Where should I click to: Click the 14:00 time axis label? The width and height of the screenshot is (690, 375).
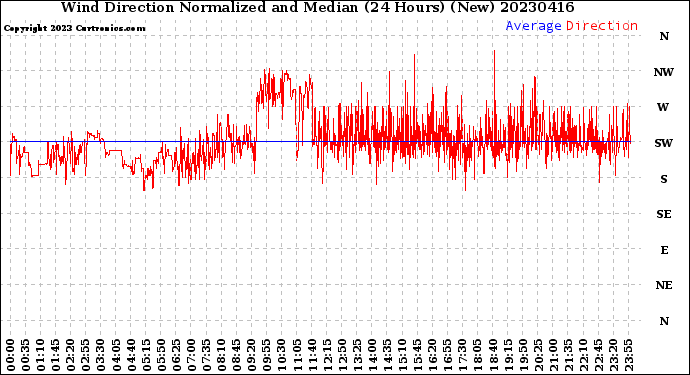pyautogui.click(x=373, y=356)
